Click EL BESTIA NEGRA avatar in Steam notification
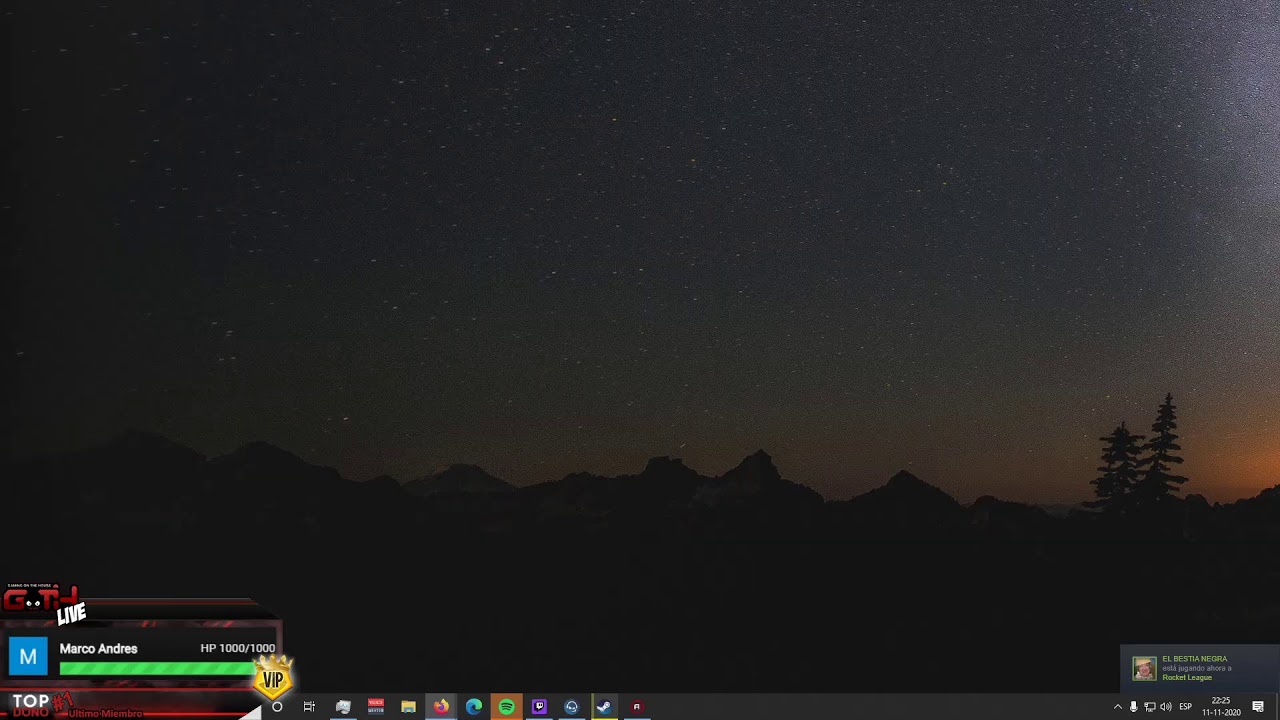This screenshot has height=720, width=1280. tap(1144, 668)
